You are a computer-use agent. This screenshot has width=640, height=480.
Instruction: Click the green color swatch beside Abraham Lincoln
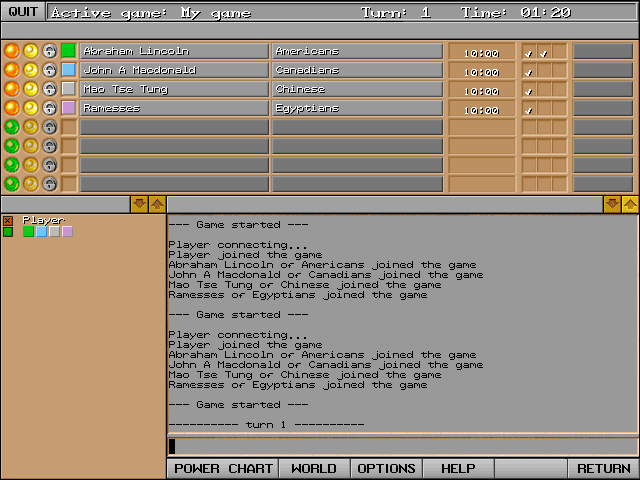(x=69, y=51)
